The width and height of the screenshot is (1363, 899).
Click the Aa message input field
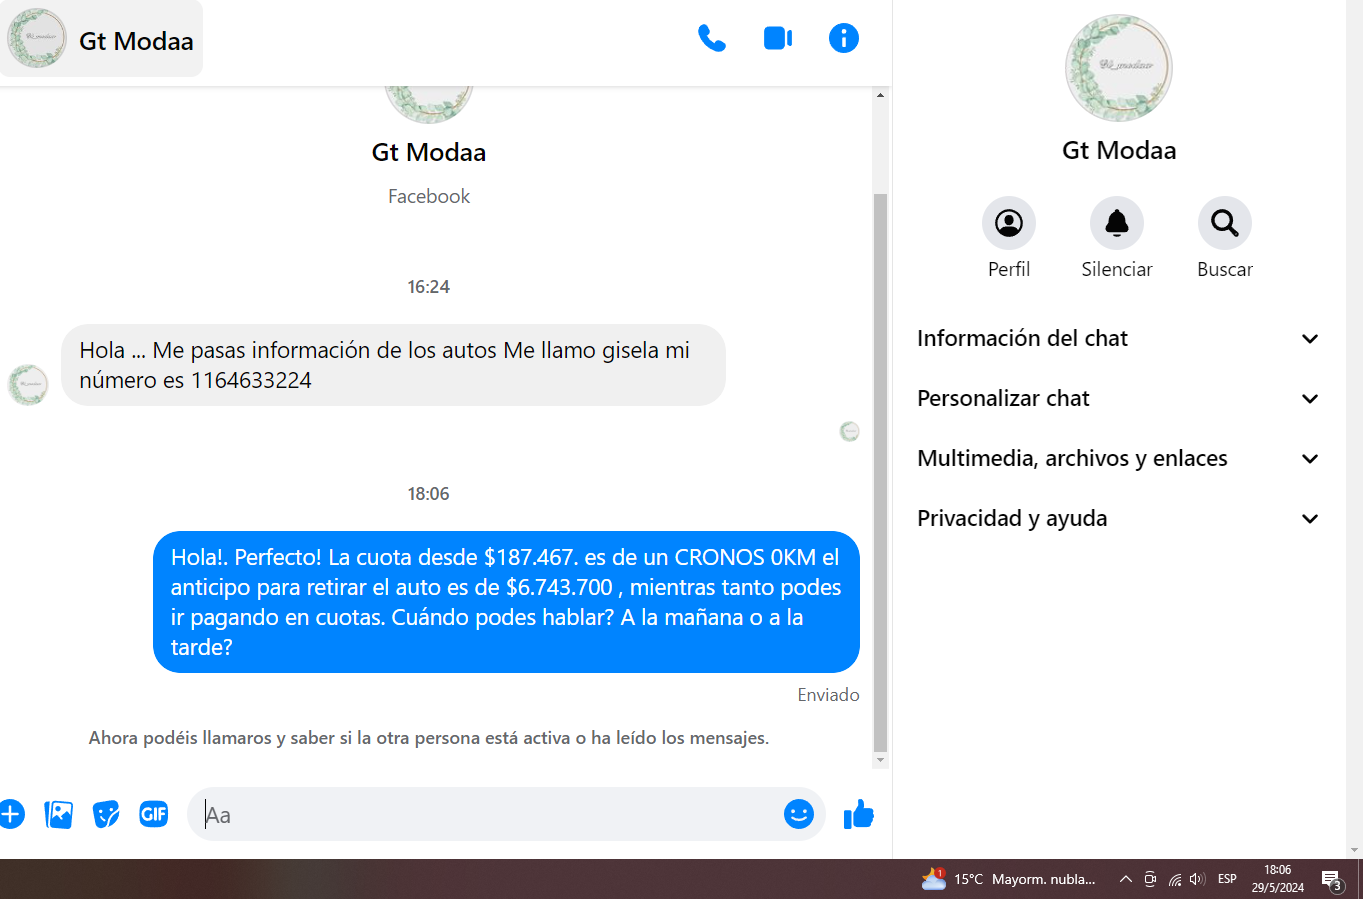[490, 814]
